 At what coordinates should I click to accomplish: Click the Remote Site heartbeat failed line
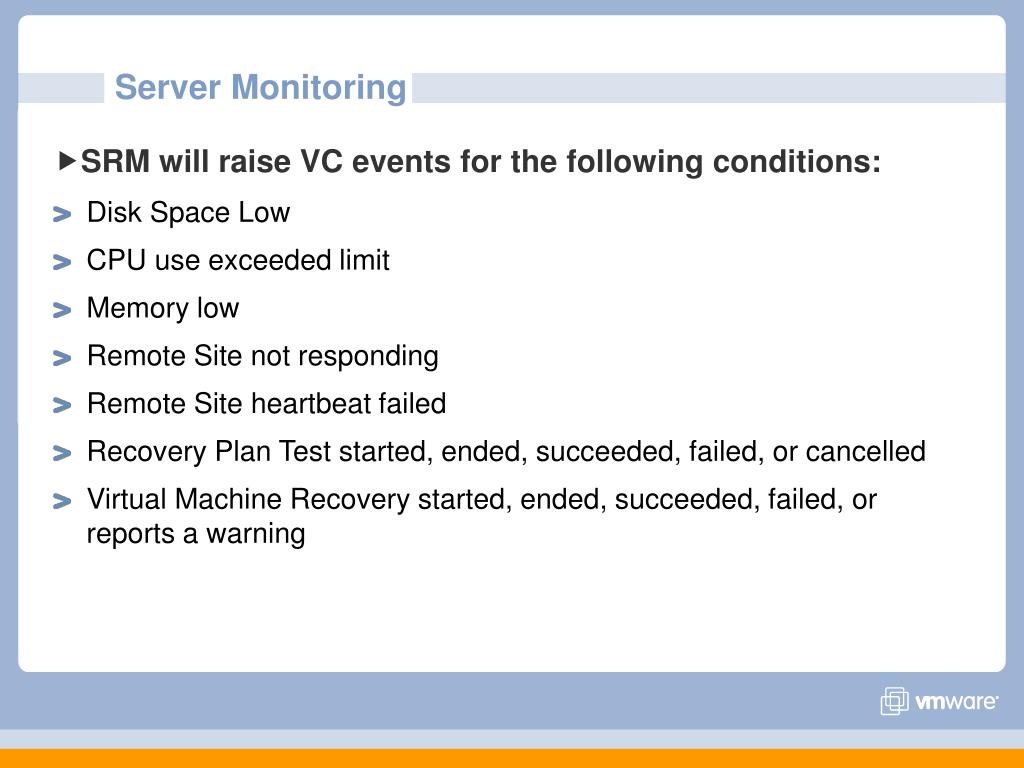pos(266,404)
